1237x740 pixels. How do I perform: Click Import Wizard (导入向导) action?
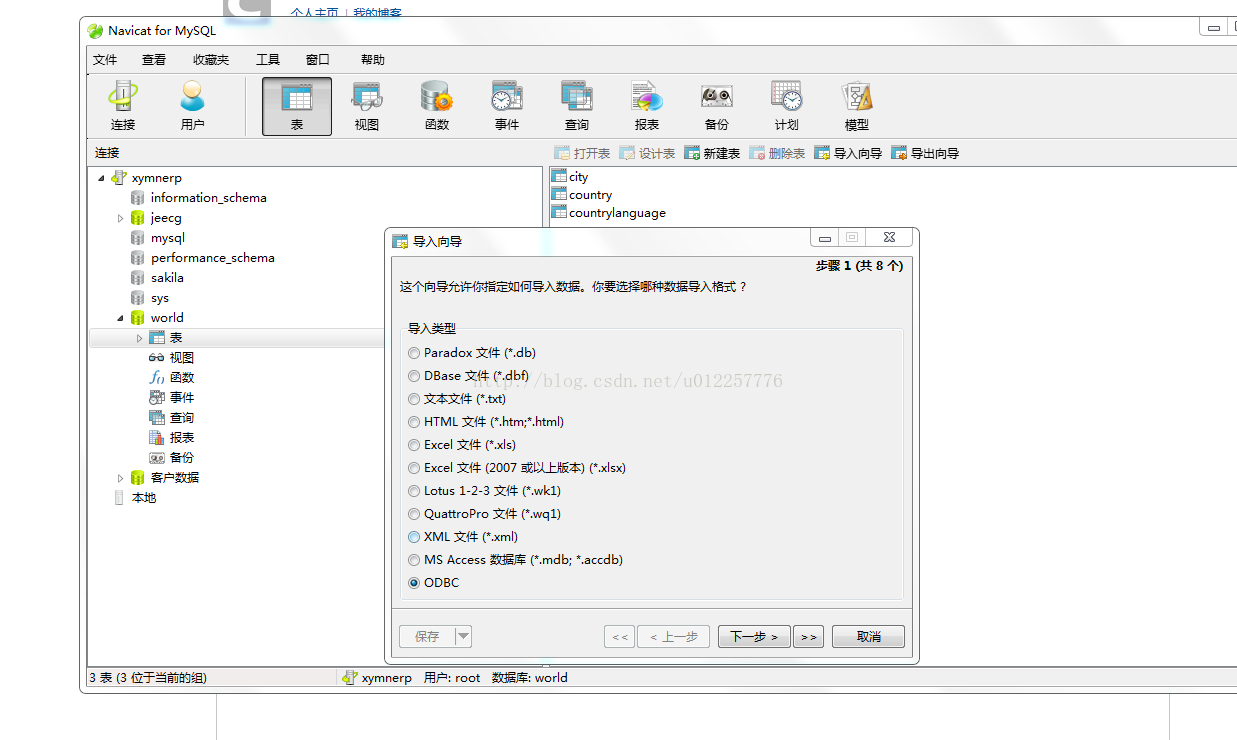click(848, 153)
